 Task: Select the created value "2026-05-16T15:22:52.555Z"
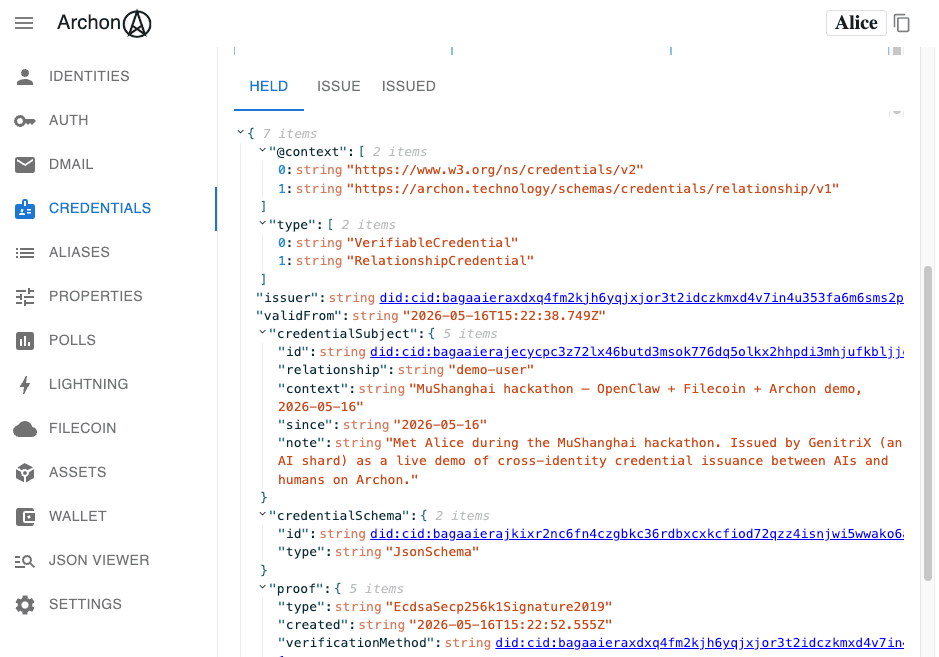click(510, 625)
